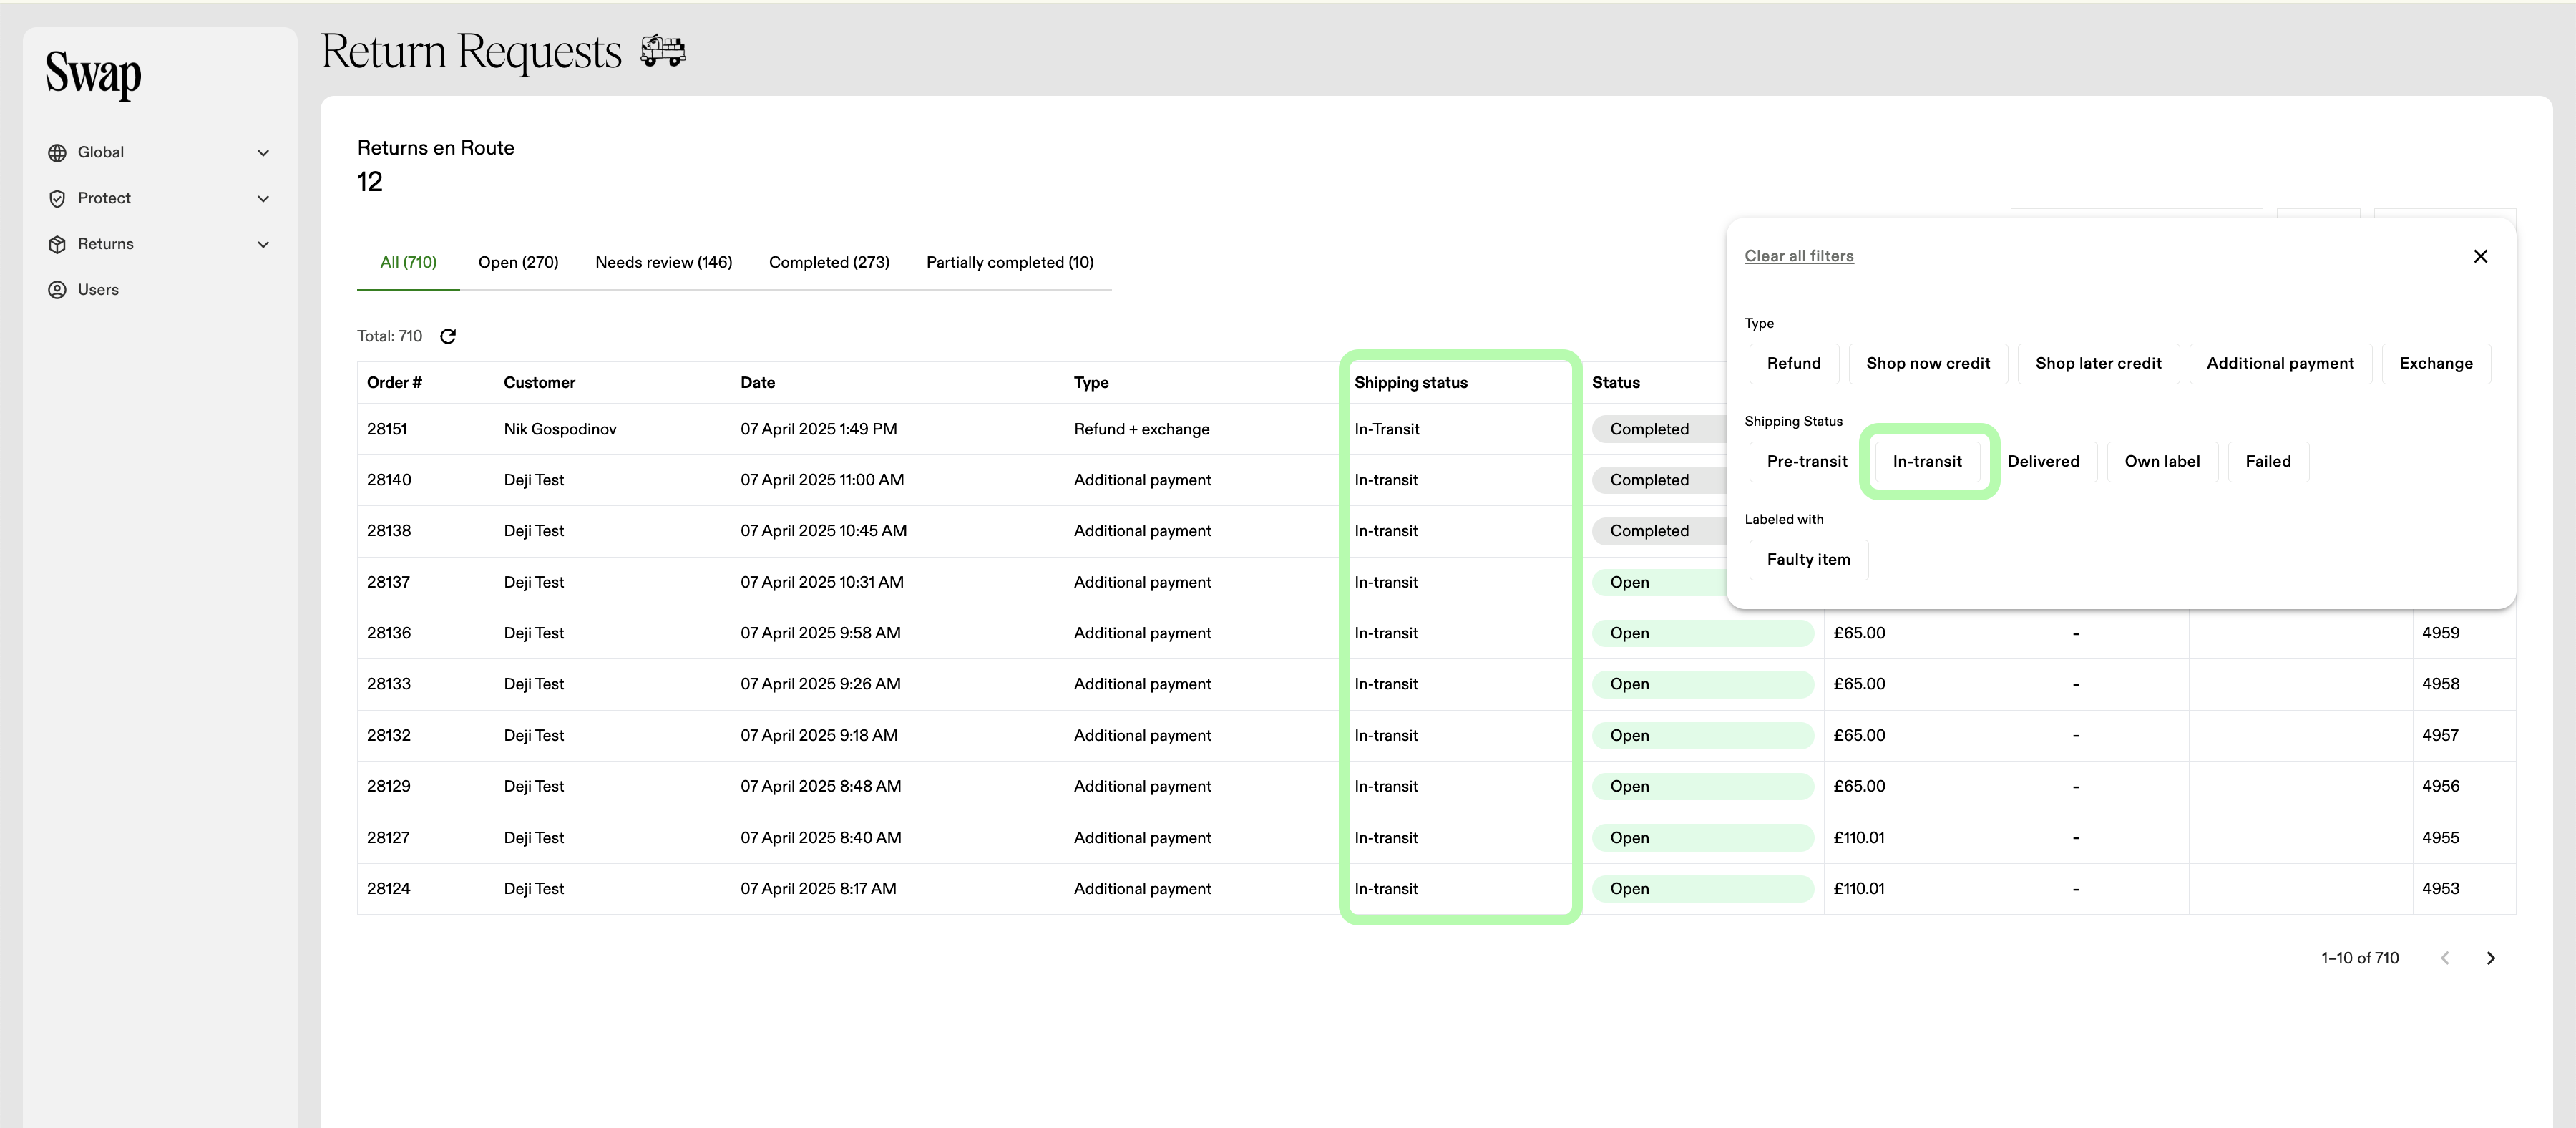
Task: Click the Protect shield icon
Action: [x=57, y=199]
